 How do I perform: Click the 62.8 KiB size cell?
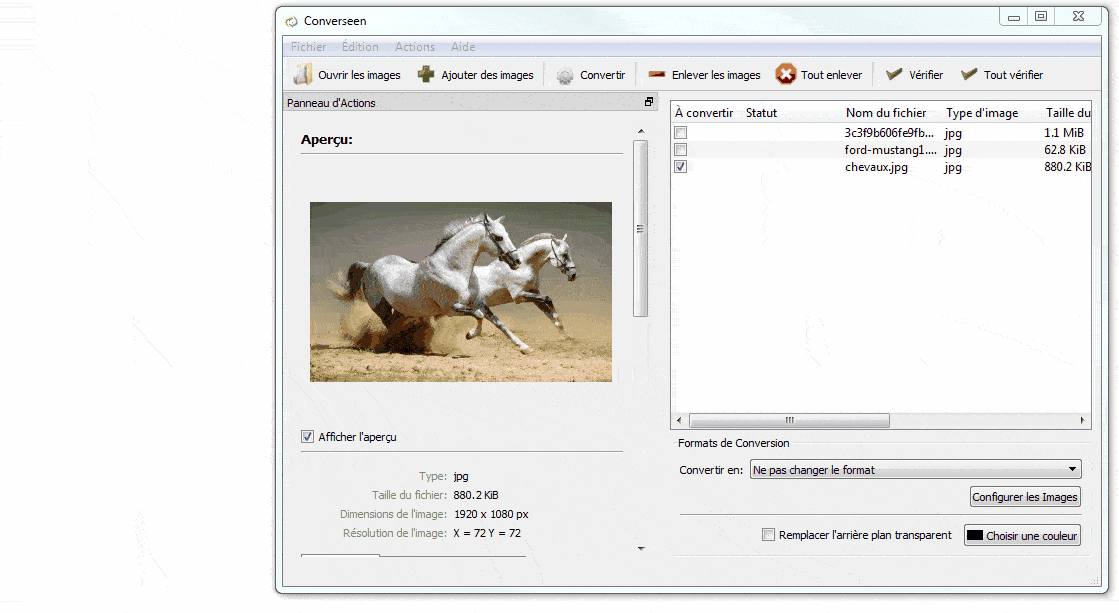pos(1065,150)
